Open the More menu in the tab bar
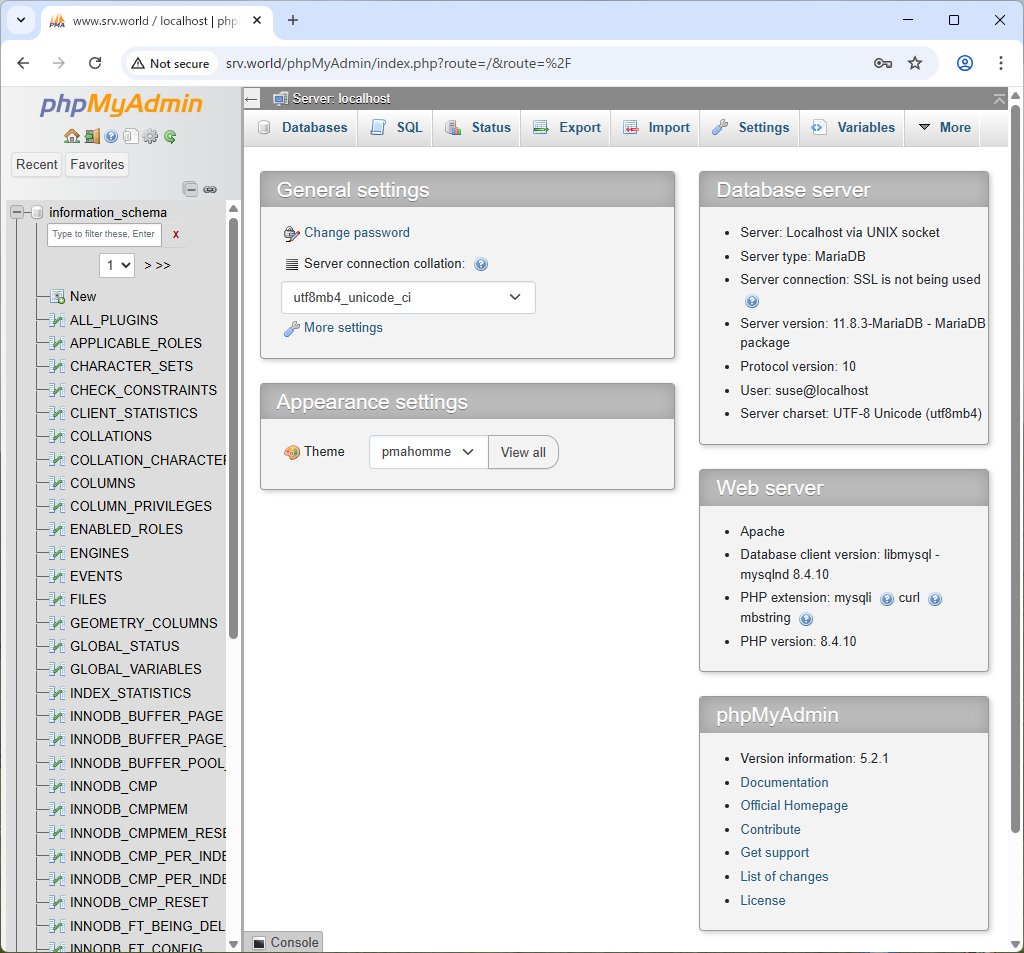The height and width of the screenshot is (953, 1024). (950, 127)
